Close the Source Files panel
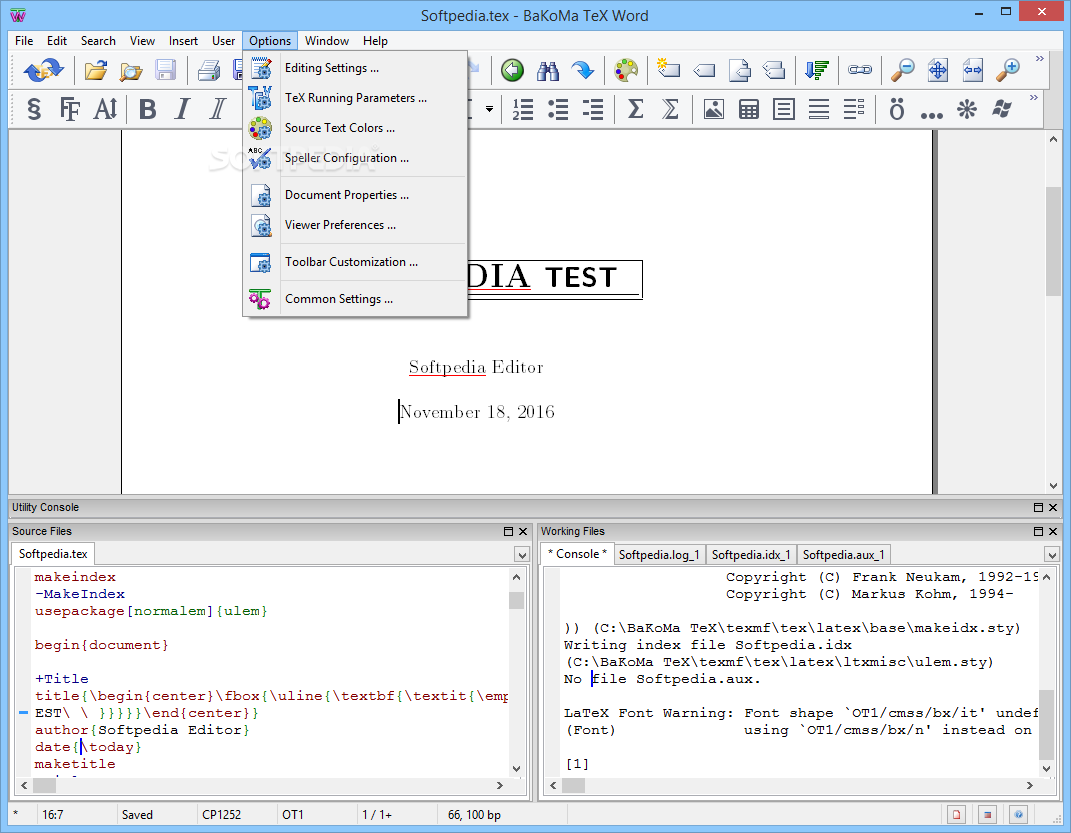 point(523,531)
